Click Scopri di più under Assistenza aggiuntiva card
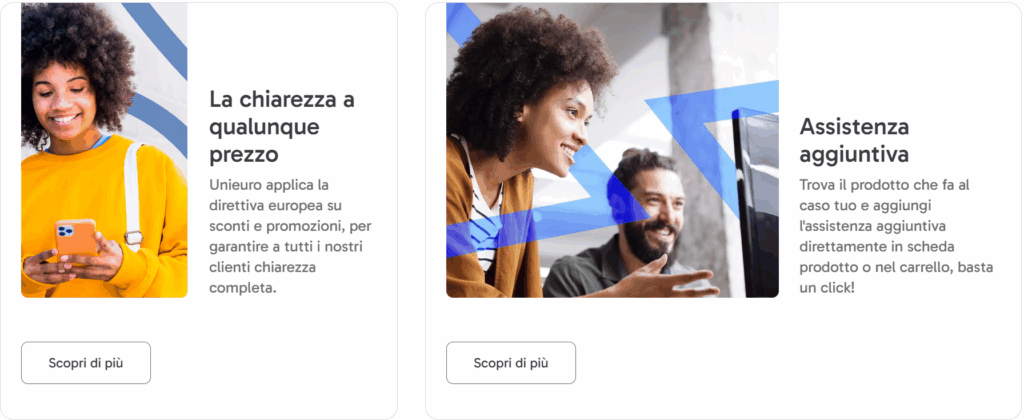This screenshot has width=1024, height=420. 511,363
